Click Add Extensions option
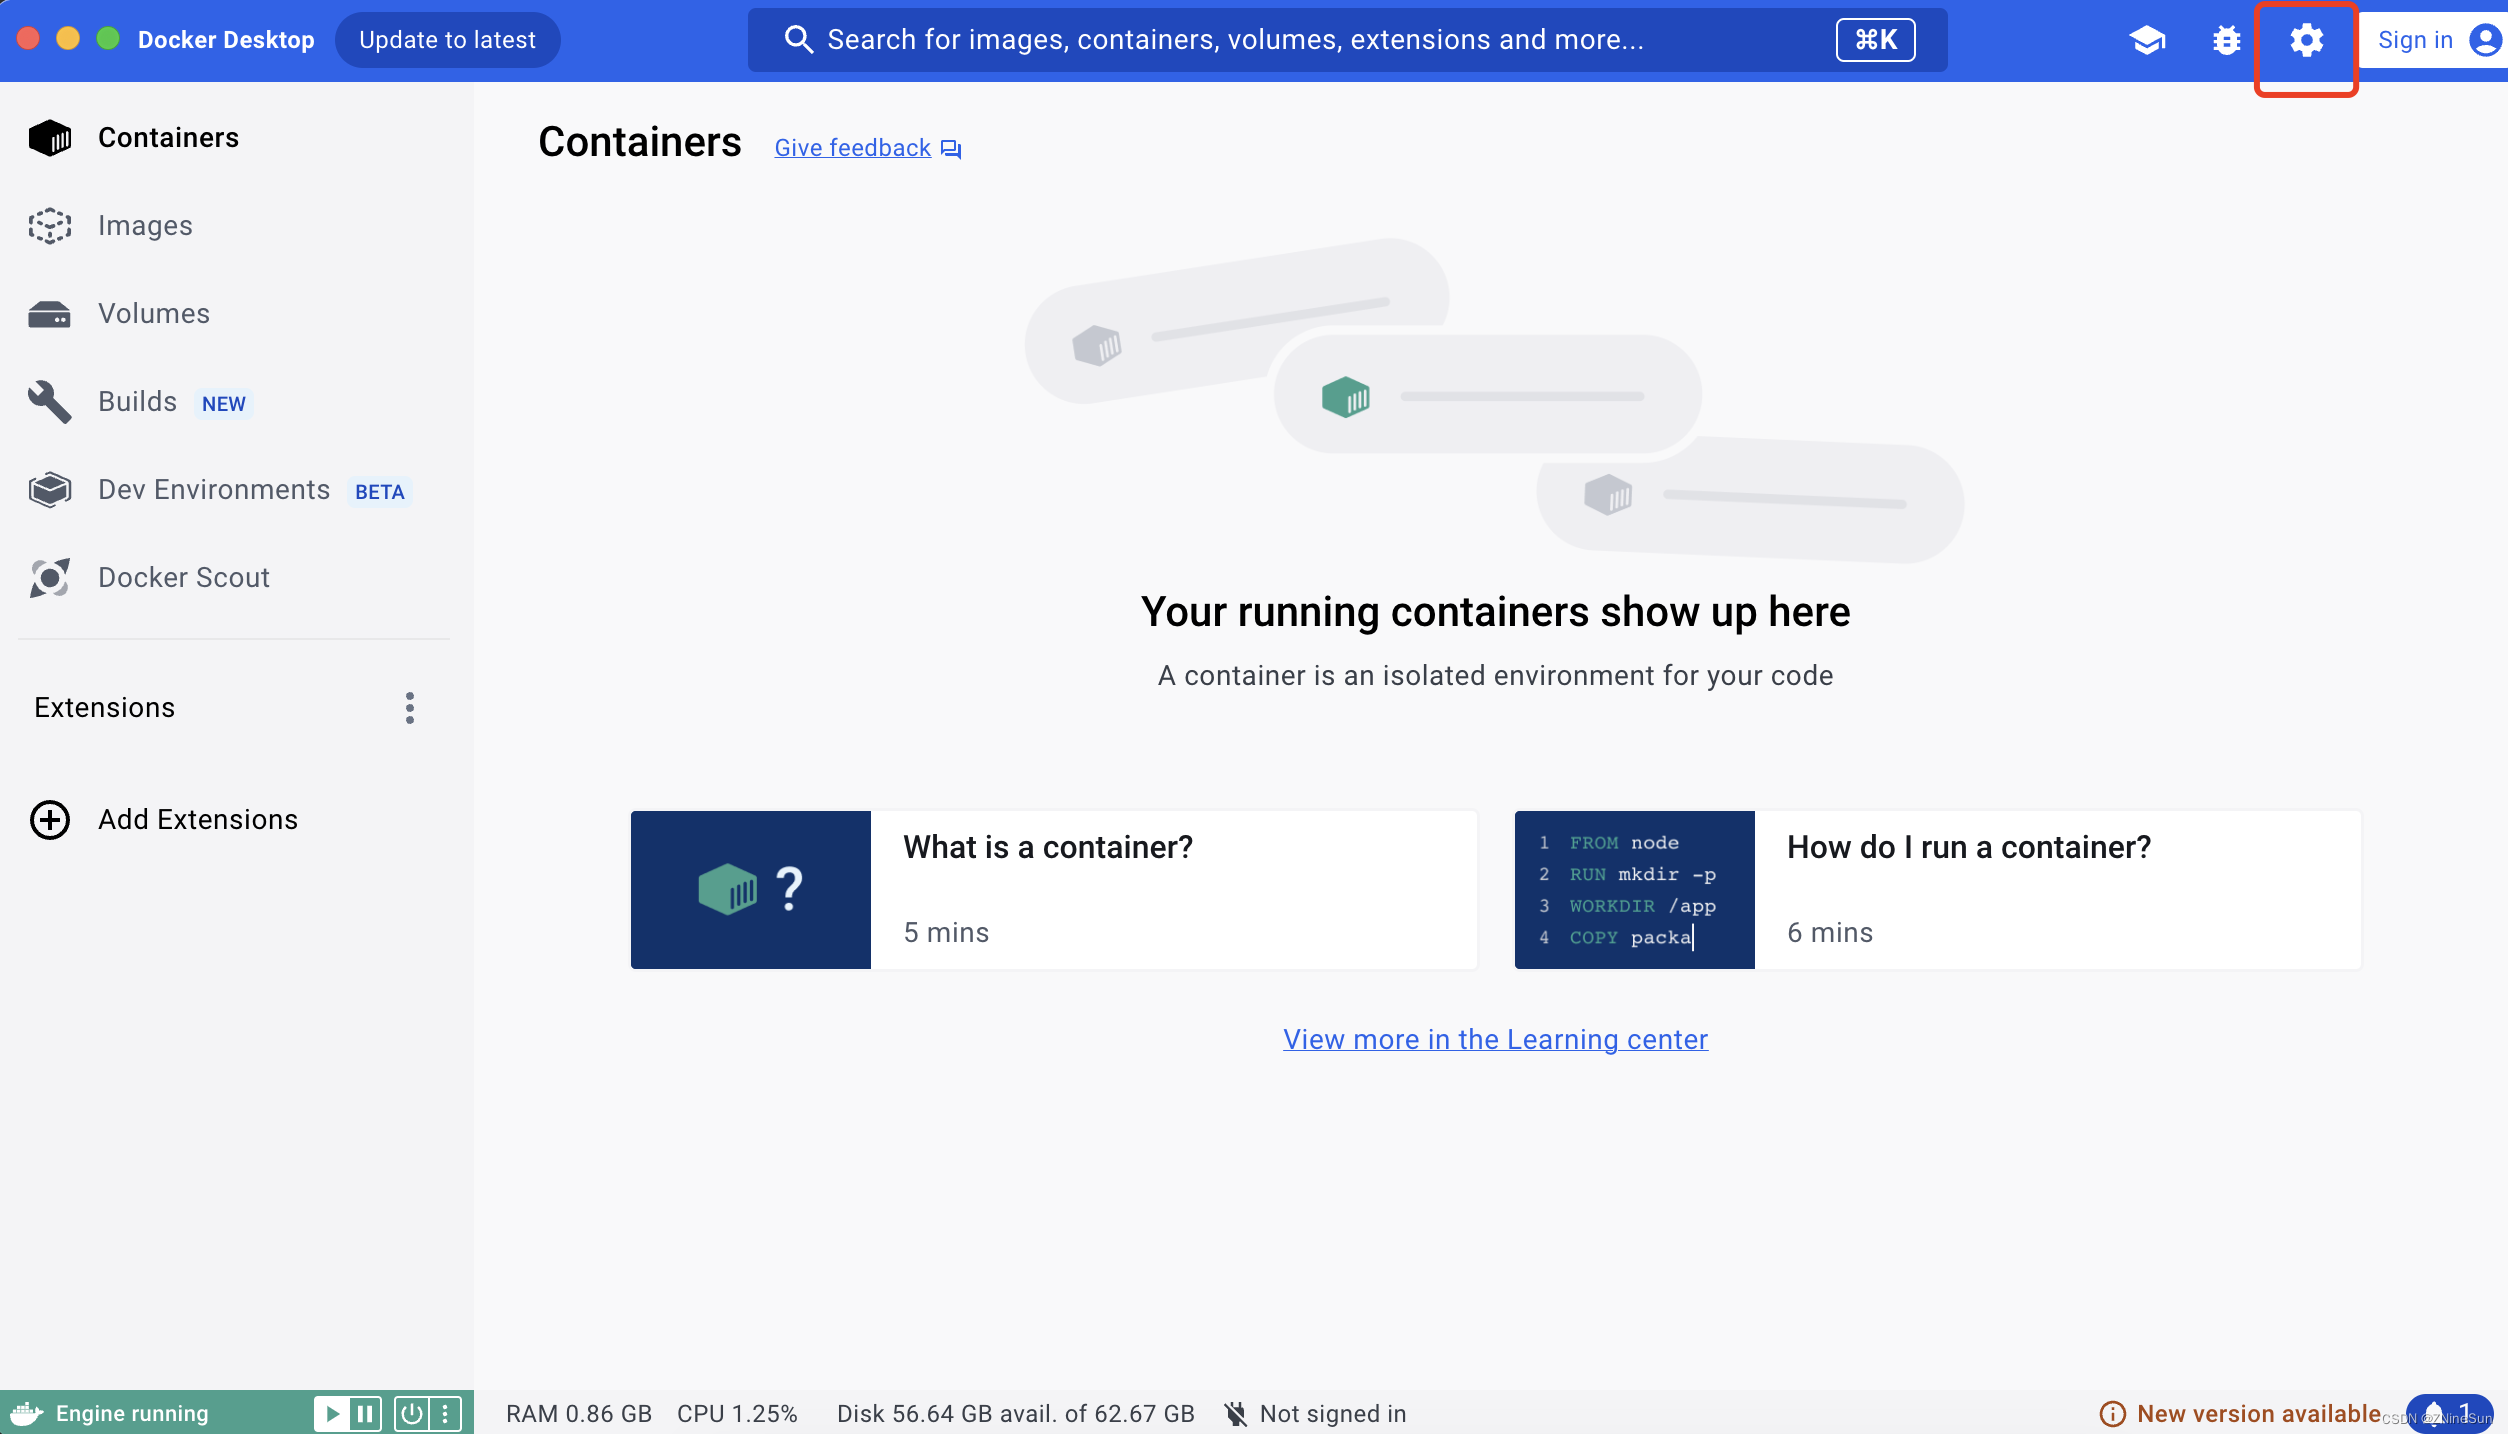 click(196, 819)
